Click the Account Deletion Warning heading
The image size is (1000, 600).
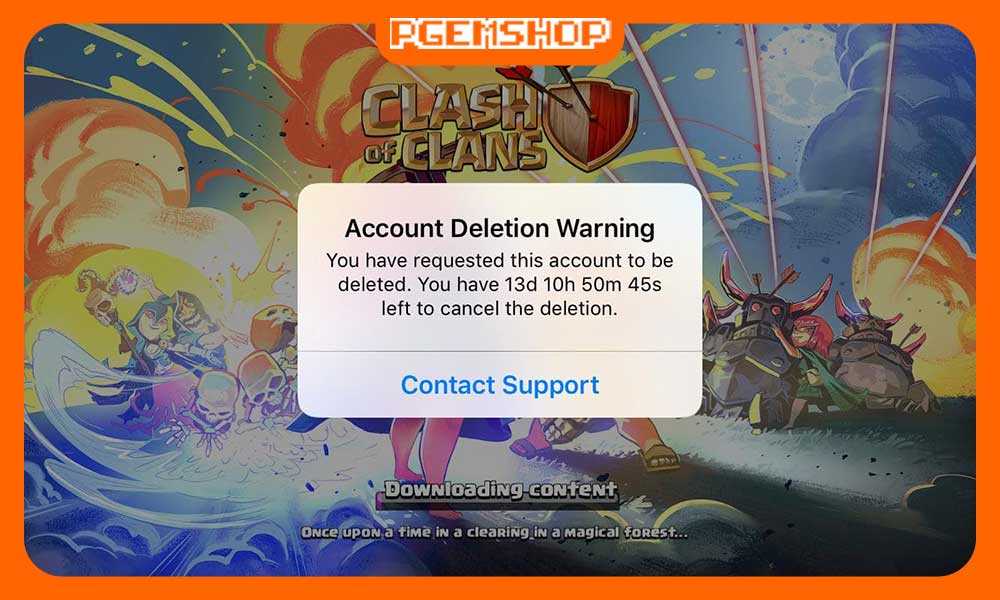499,228
